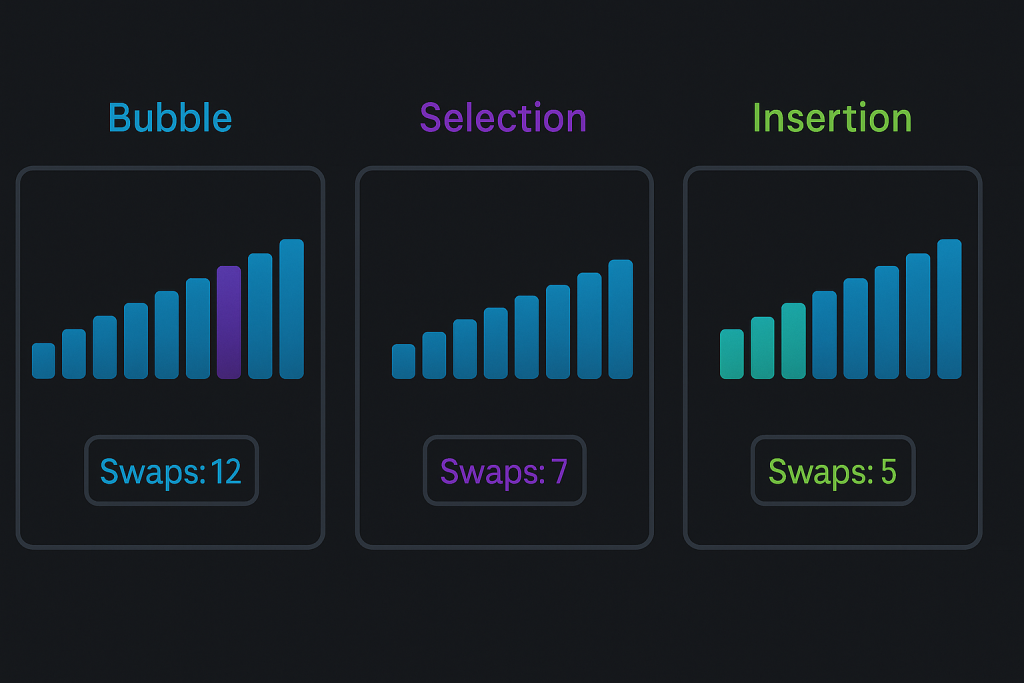Select the second-shortest bar in Selection chart
The image size is (1024, 683).
434,355
